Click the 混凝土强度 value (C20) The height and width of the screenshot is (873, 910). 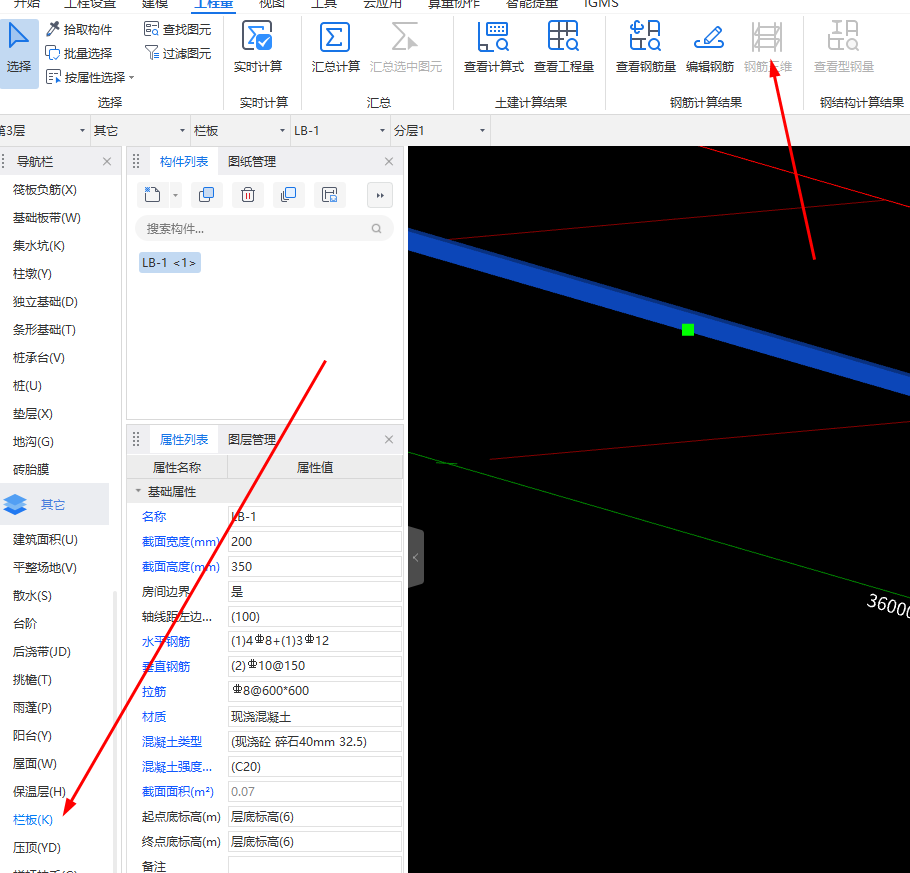pos(315,766)
